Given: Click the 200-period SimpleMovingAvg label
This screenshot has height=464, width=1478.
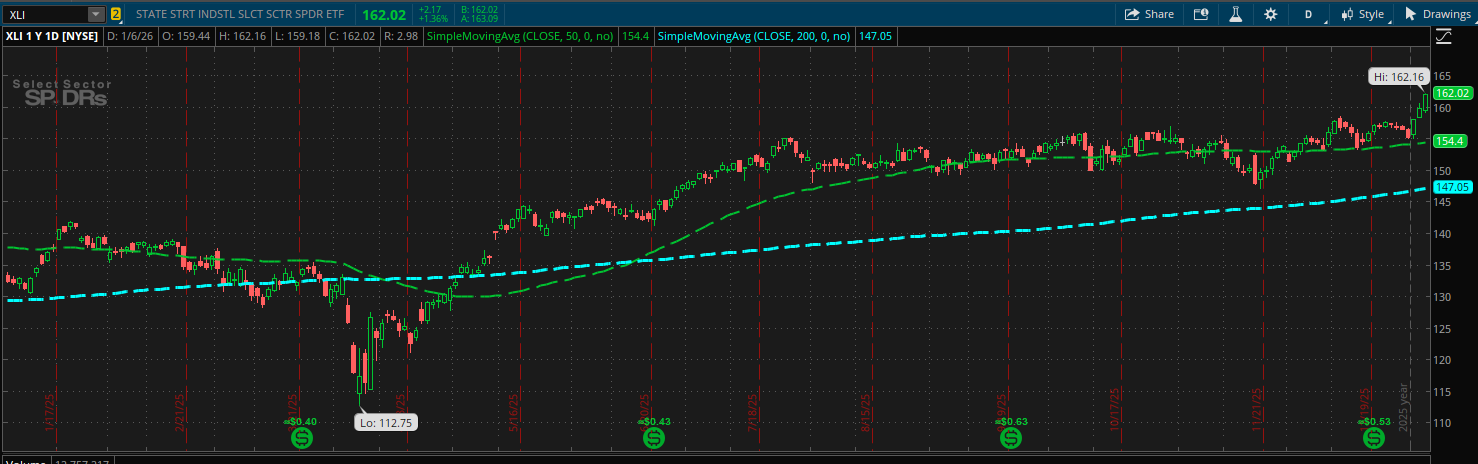Looking at the screenshot, I should [x=755, y=36].
